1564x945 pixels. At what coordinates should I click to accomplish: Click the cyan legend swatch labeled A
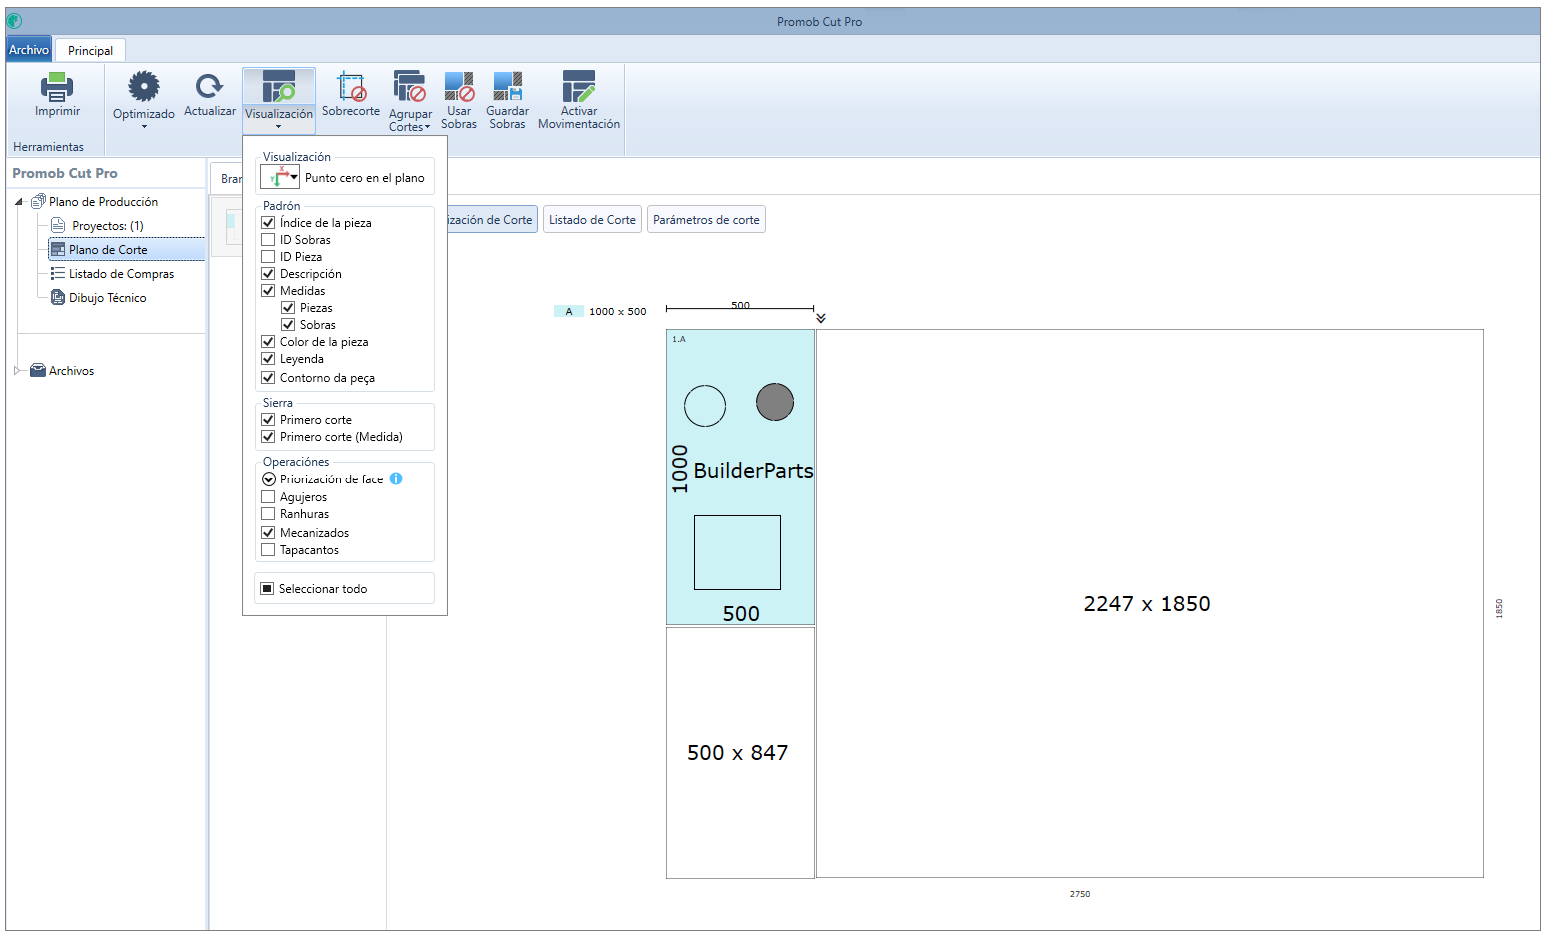[569, 312]
